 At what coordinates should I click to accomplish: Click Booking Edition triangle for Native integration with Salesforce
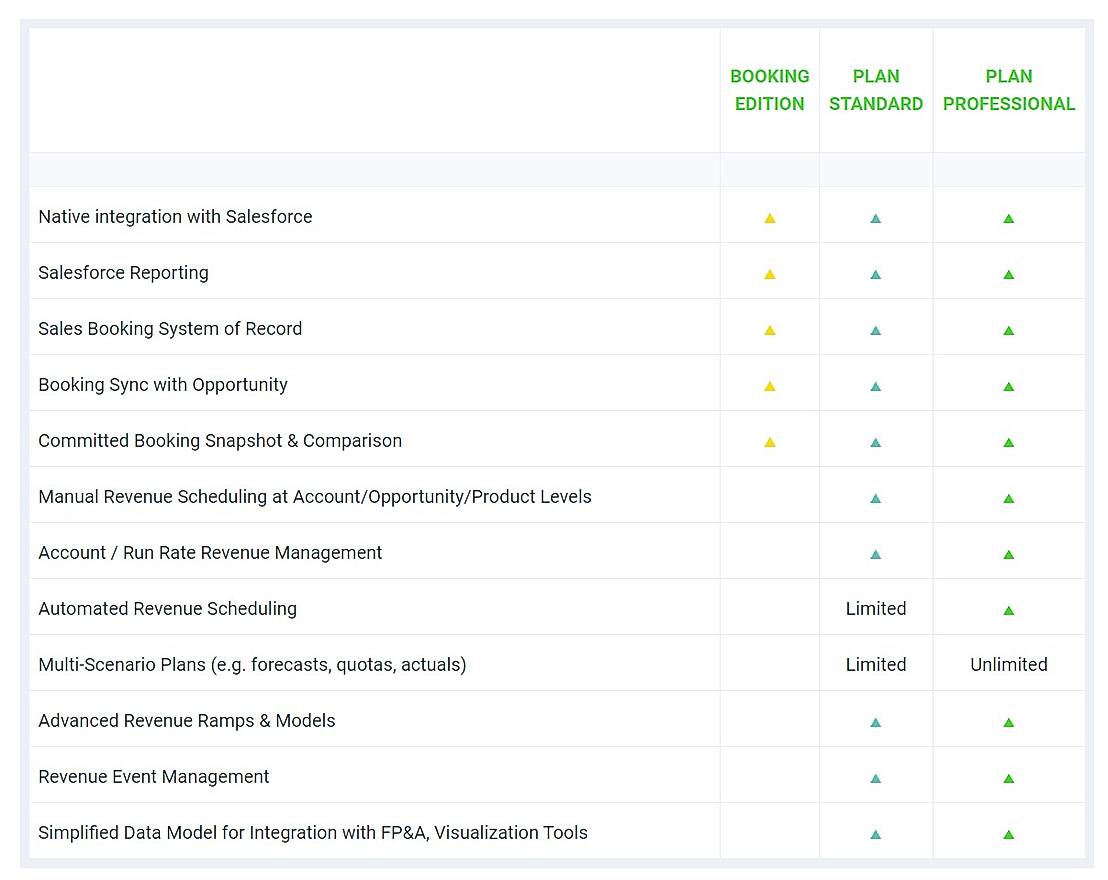point(769,218)
